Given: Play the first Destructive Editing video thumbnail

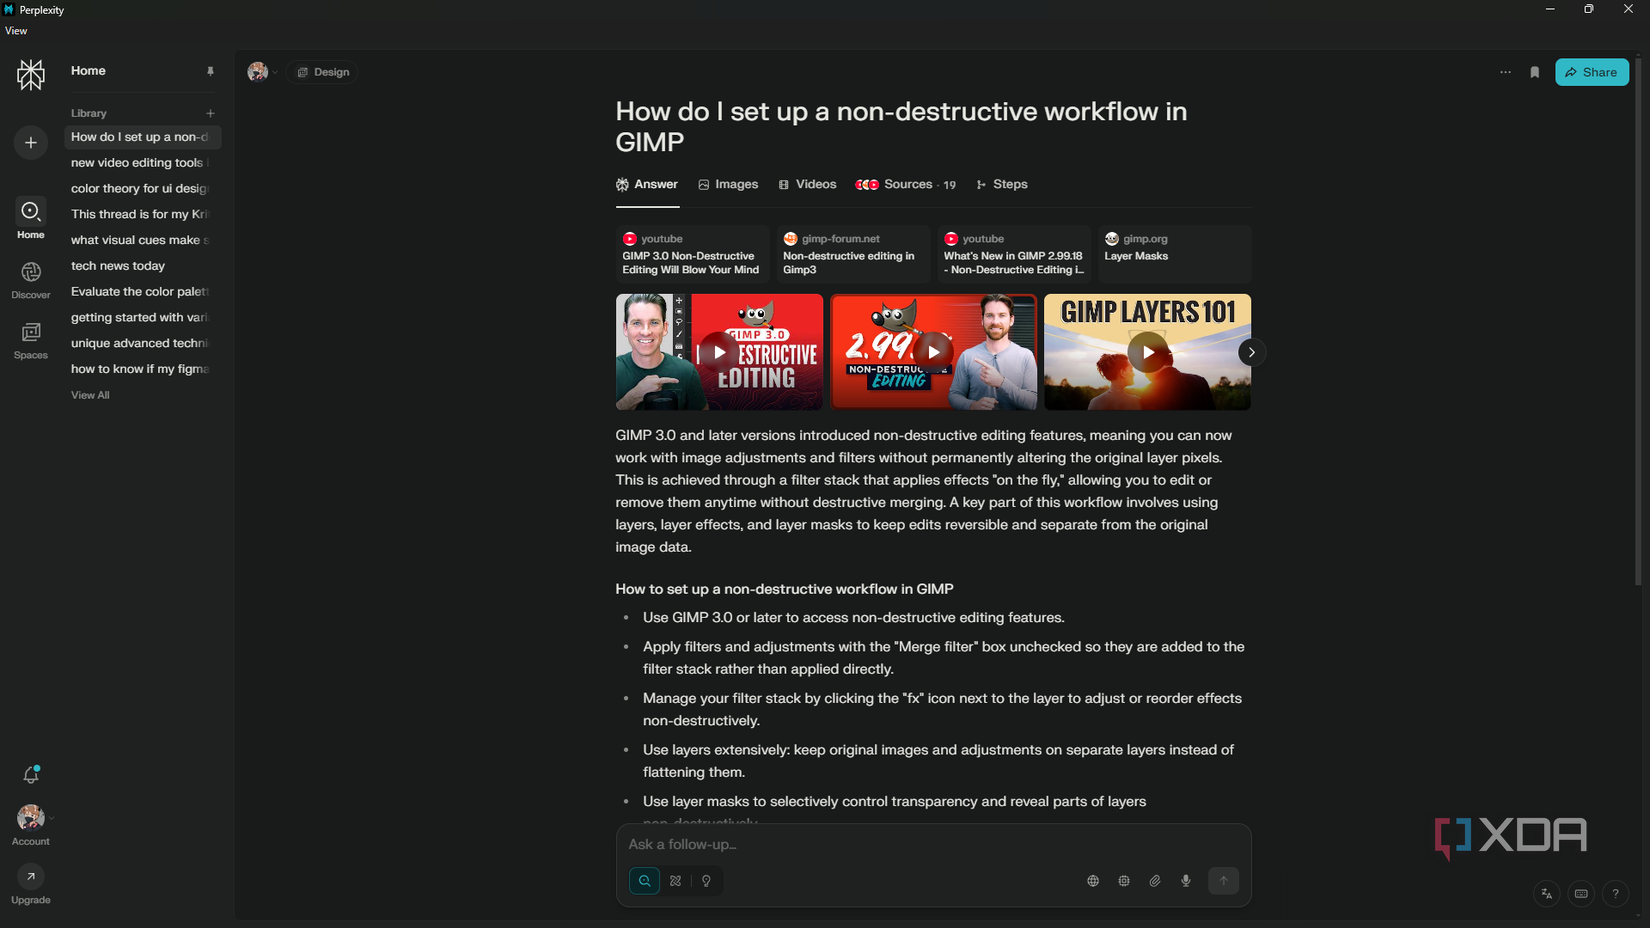Looking at the screenshot, I should [719, 352].
